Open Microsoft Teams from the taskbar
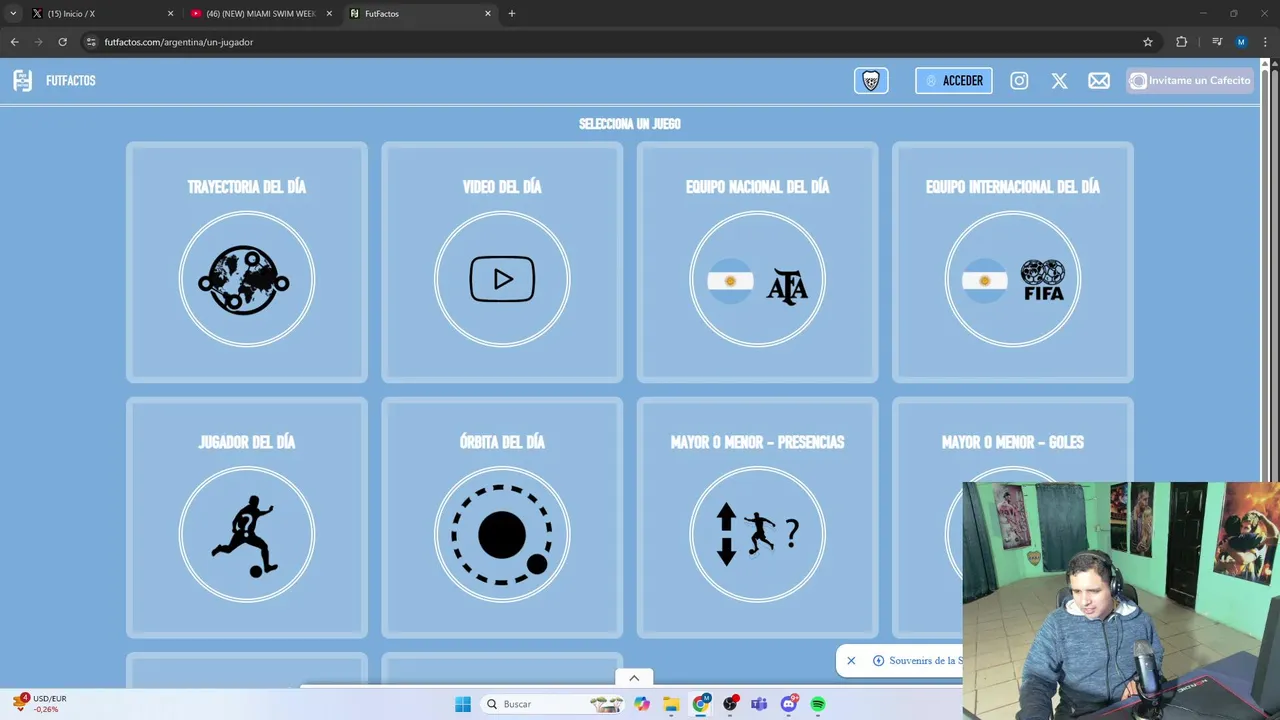 point(759,704)
